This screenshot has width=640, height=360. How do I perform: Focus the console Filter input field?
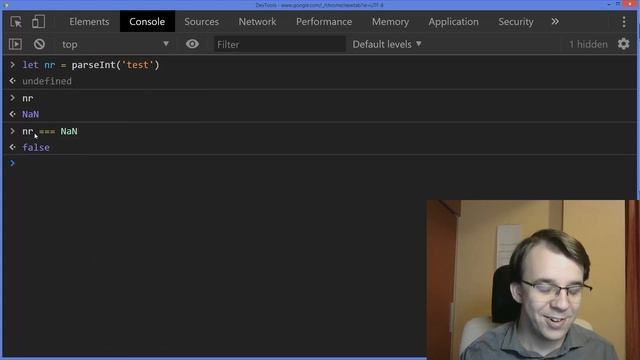(280, 44)
